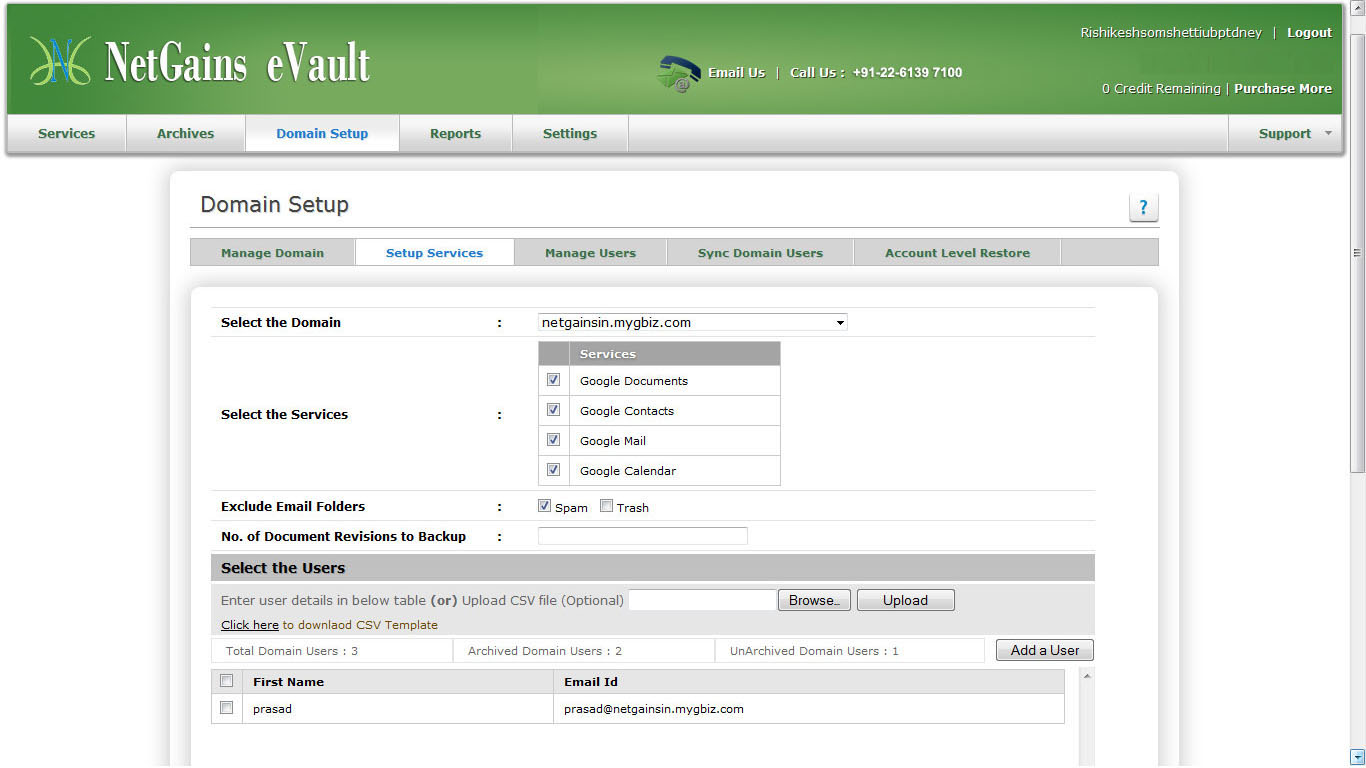
Task: Click the Browse button for CSV file
Action: (814, 600)
